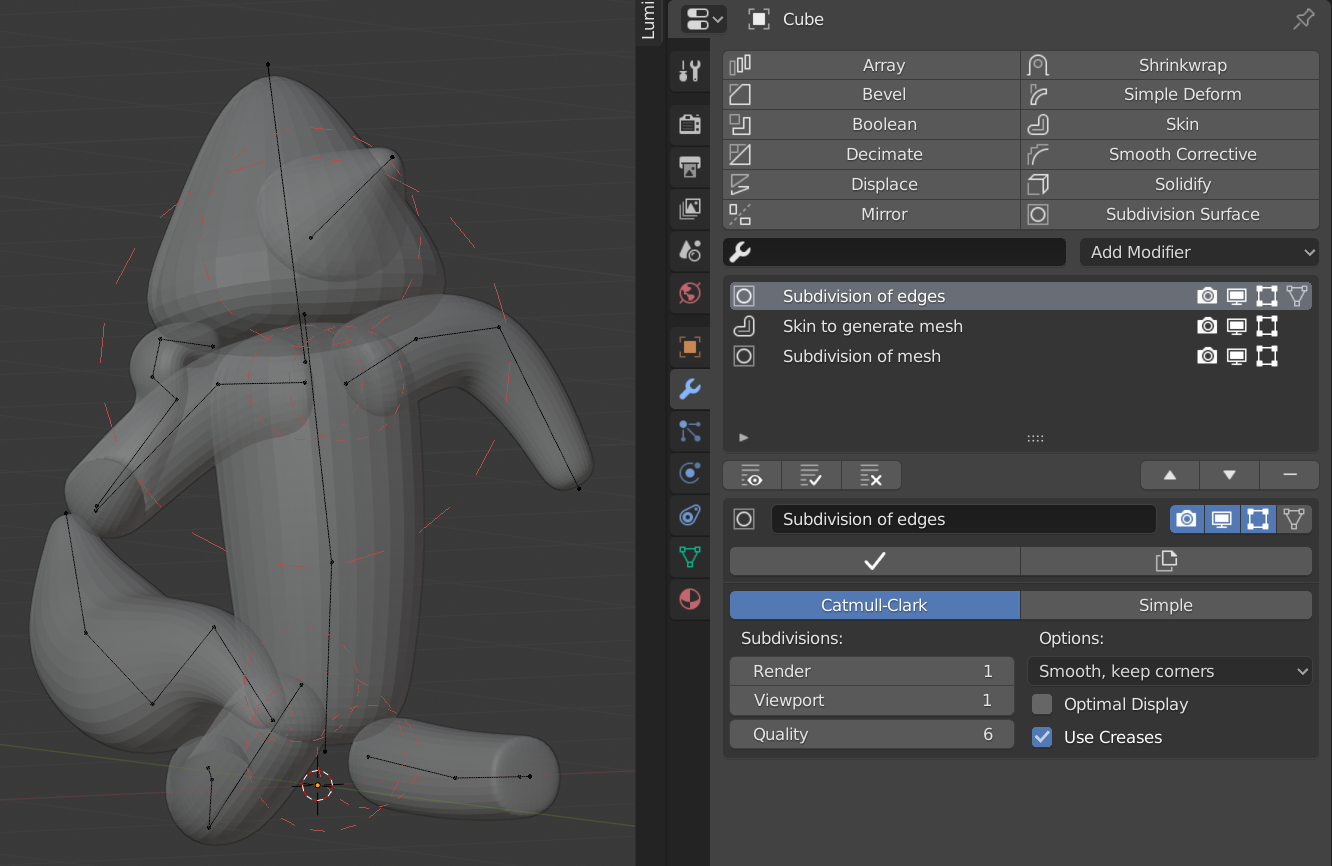
Task: Open the Render properties tab
Action: 689,124
